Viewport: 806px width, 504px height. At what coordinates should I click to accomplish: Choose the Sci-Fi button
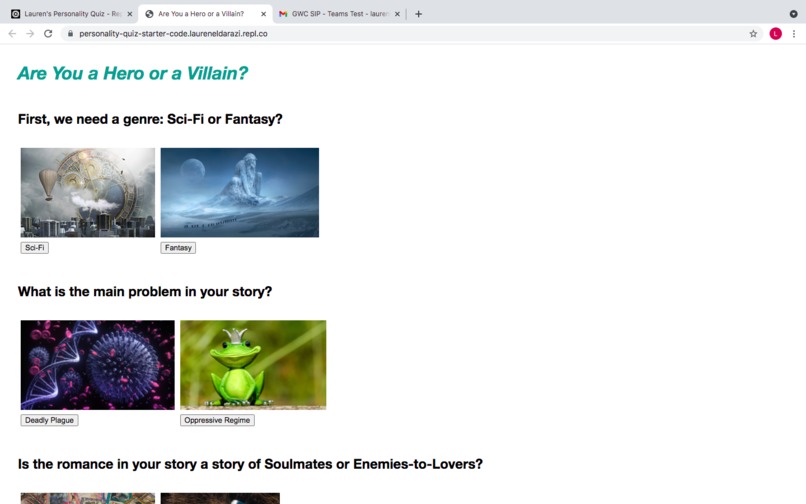pos(34,247)
